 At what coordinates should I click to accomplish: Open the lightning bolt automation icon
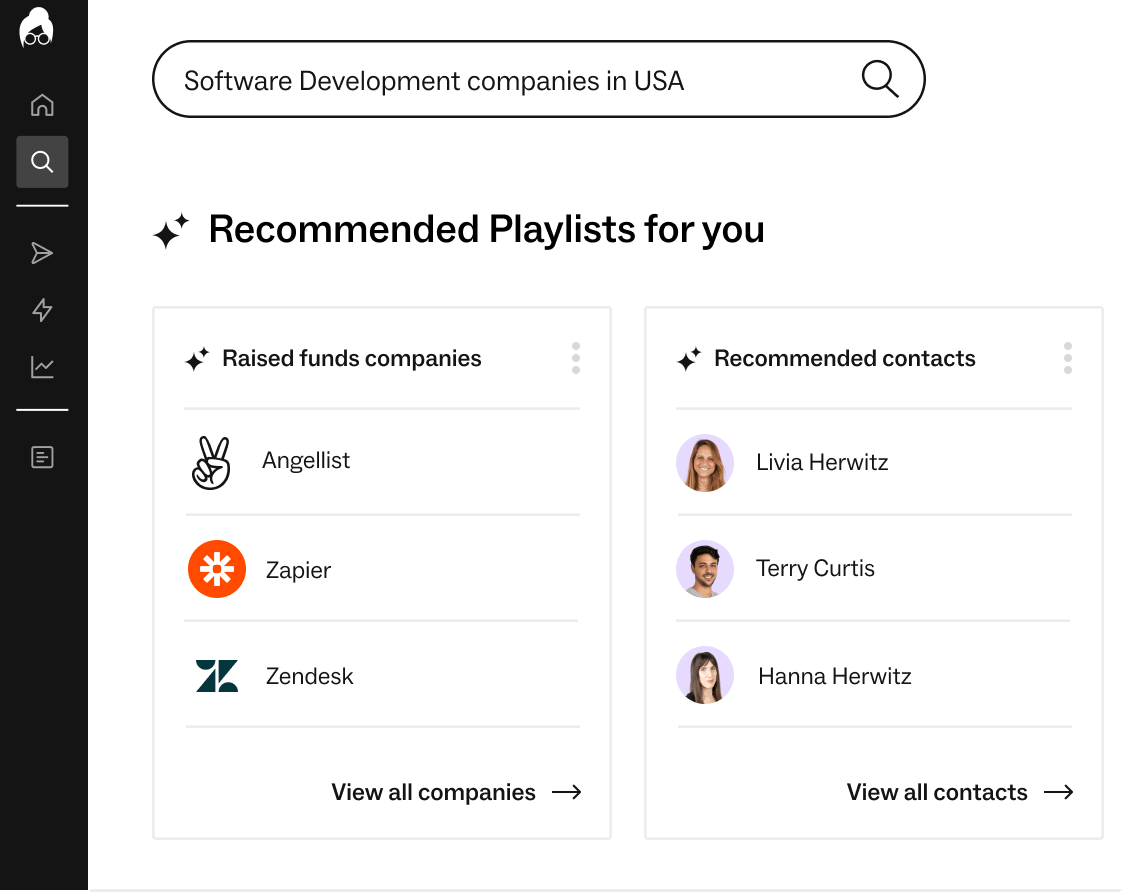(42, 310)
